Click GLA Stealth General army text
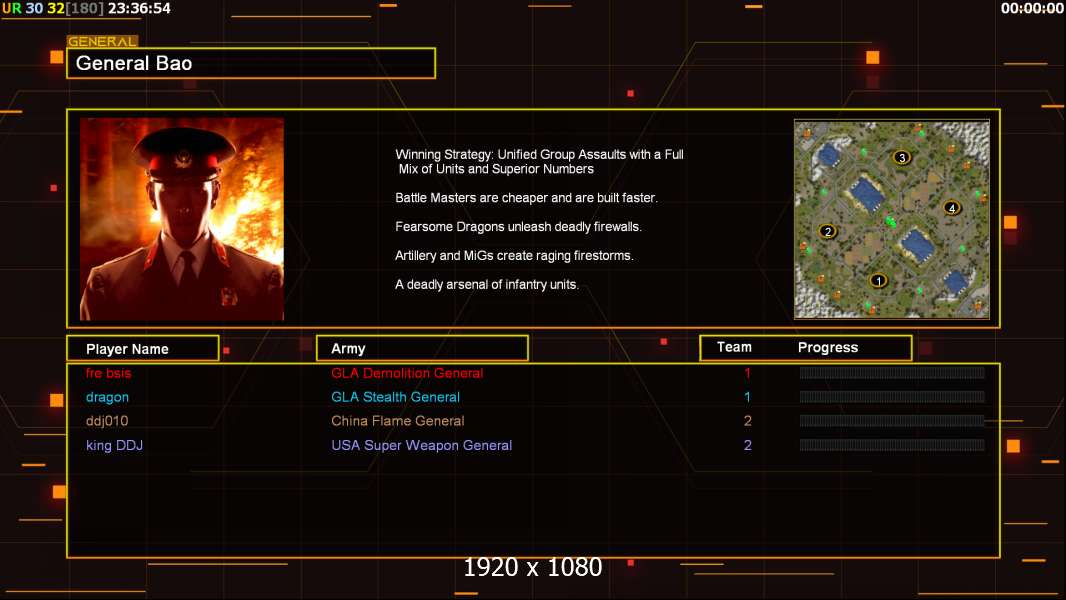The height and width of the screenshot is (600, 1066). [x=395, y=397]
